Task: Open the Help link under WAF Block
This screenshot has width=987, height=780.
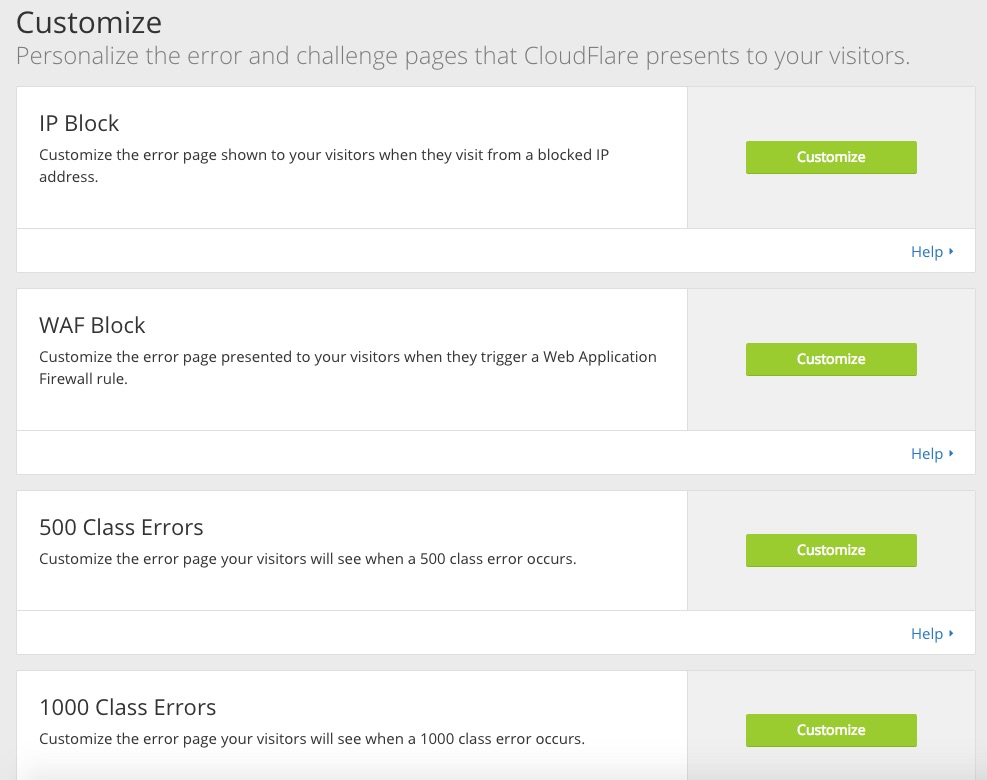Action: pyautogui.click(x=926, y=454)
